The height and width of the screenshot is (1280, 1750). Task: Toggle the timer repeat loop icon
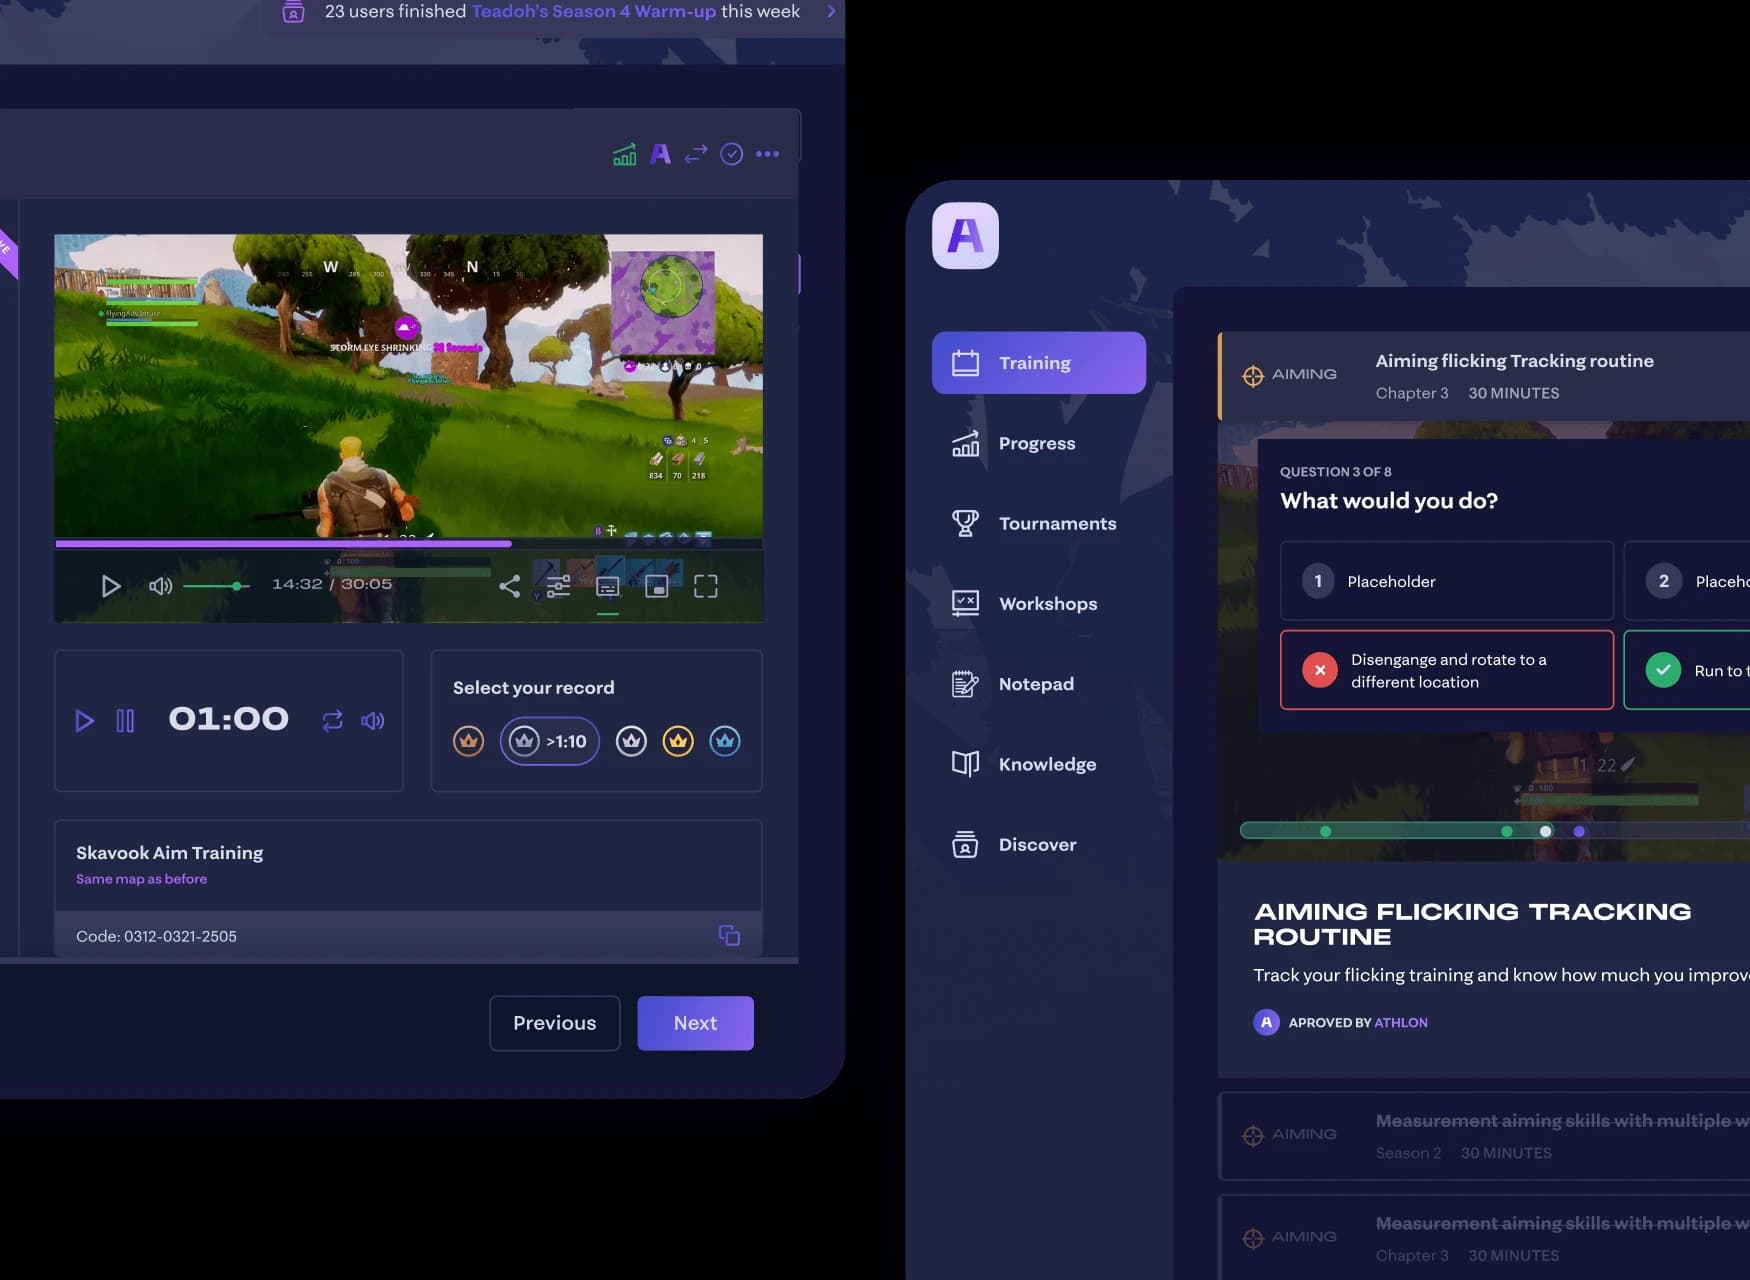(x=332, y=721)
